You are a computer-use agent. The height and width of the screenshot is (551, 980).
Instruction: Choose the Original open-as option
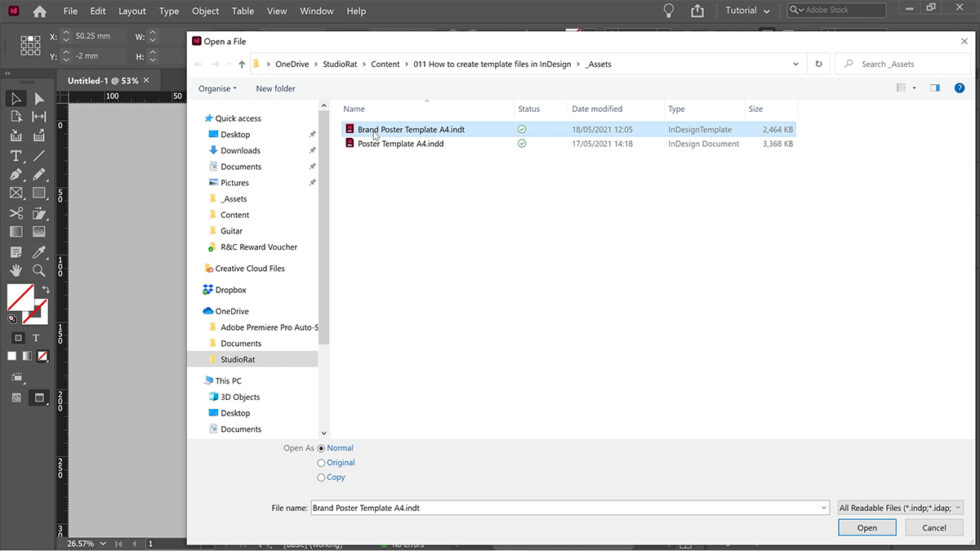pyautogui.click(x=321, y=463)
